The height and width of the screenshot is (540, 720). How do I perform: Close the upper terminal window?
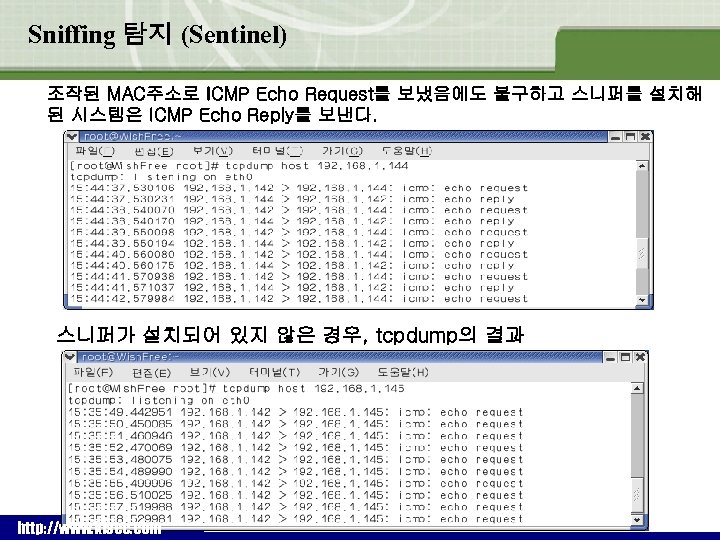click(645, 137)
